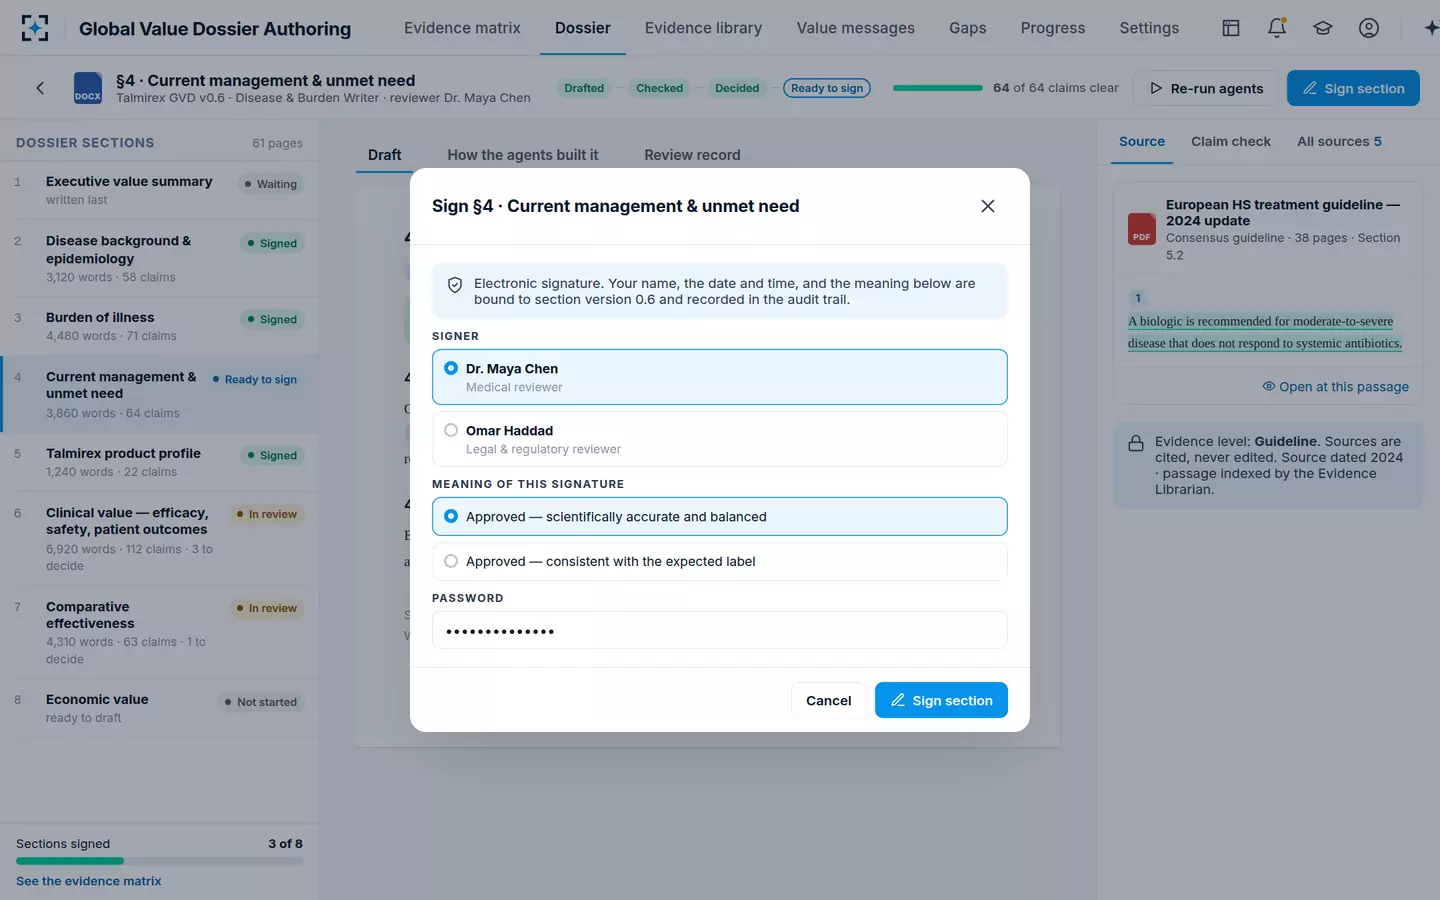1440x900 pixels.
Task: Click the claims-clear progress bar
Action: tap(938, 88)
